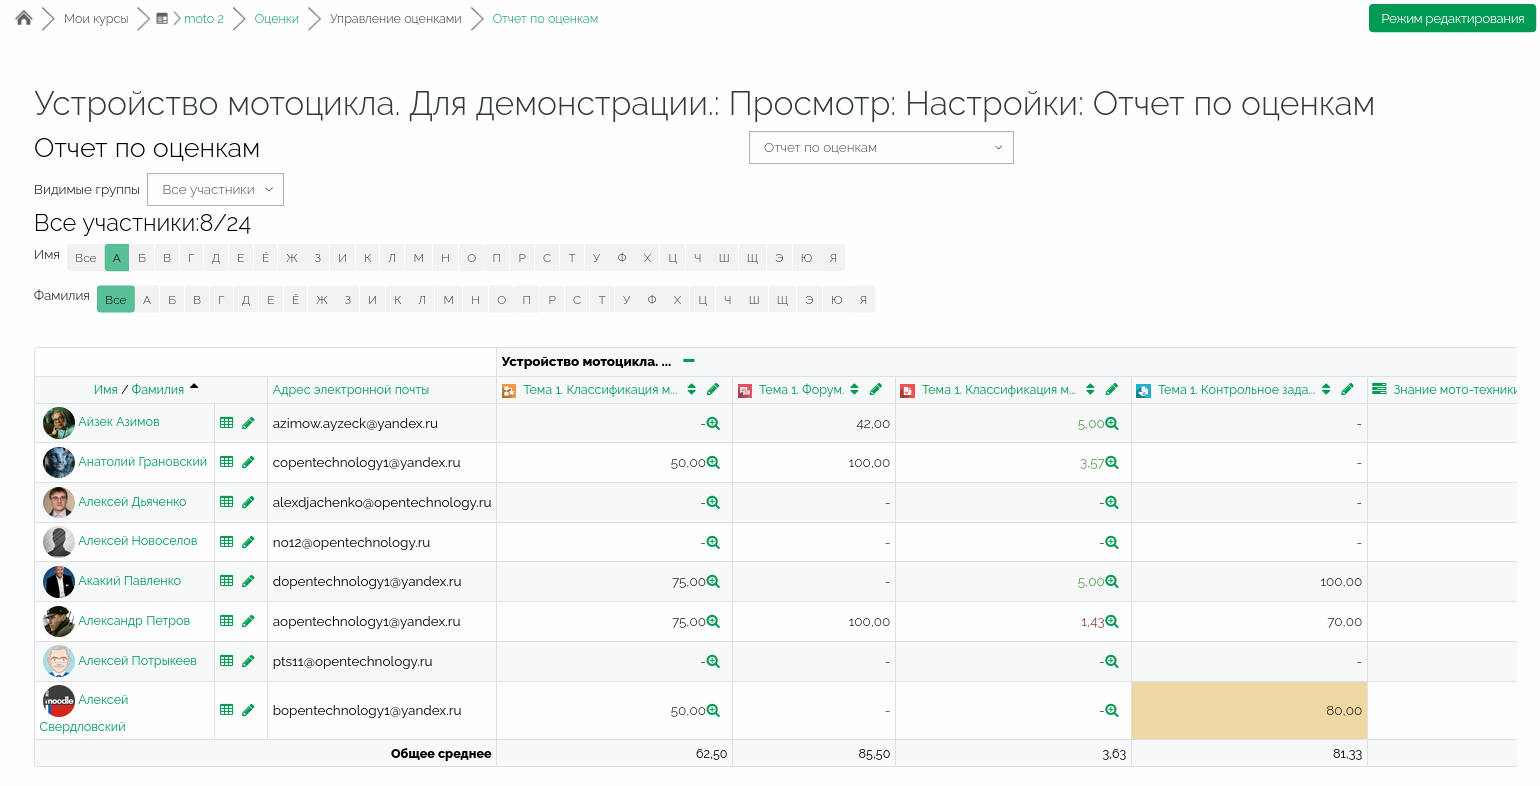Open moto 2 course in breadcrumb
Viewport: 1540px width, 786px height.
pos(203,19)
